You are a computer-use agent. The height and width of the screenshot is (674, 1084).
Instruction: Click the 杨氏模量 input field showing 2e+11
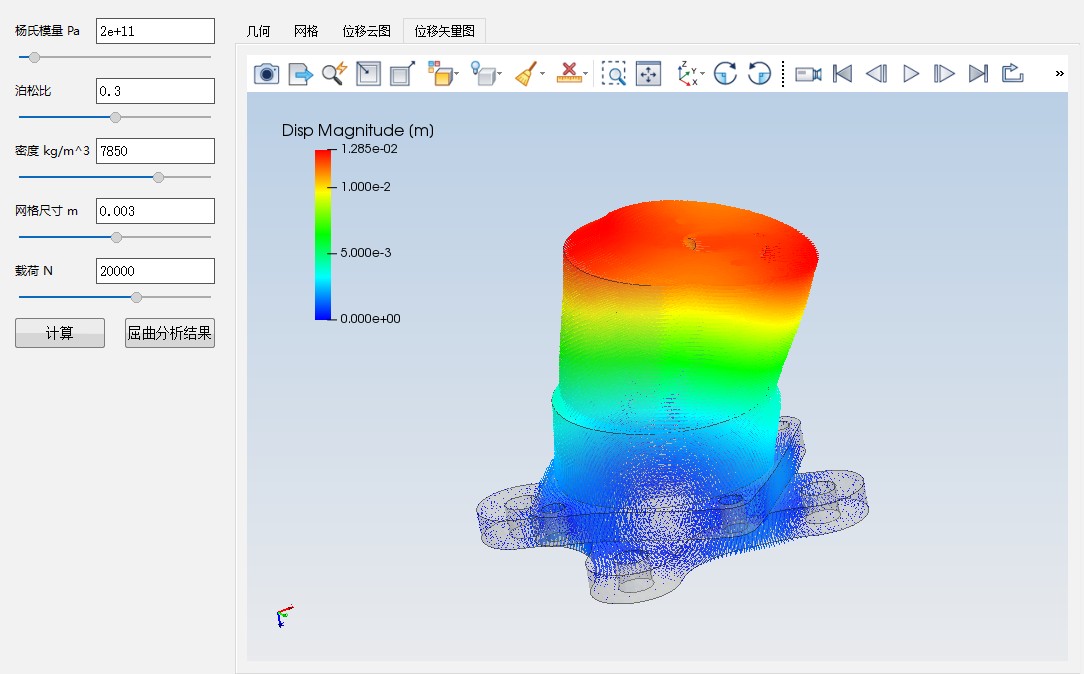[156, 31]
